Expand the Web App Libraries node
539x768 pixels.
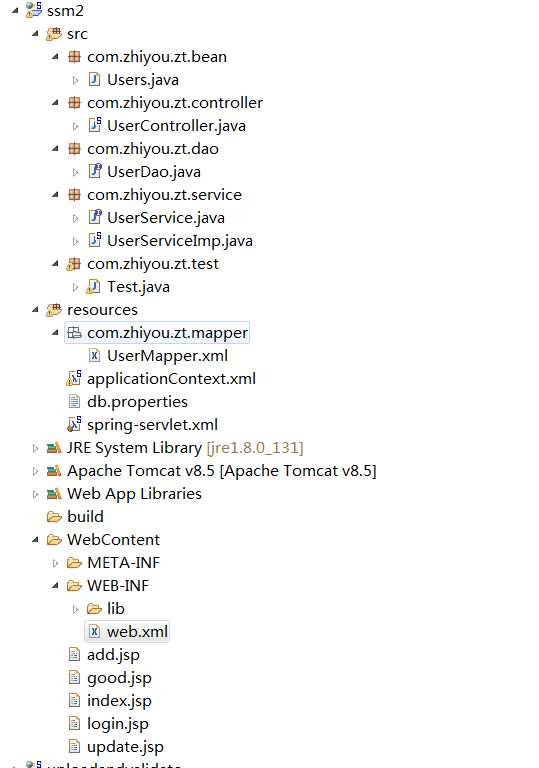(x=35, y=494)
